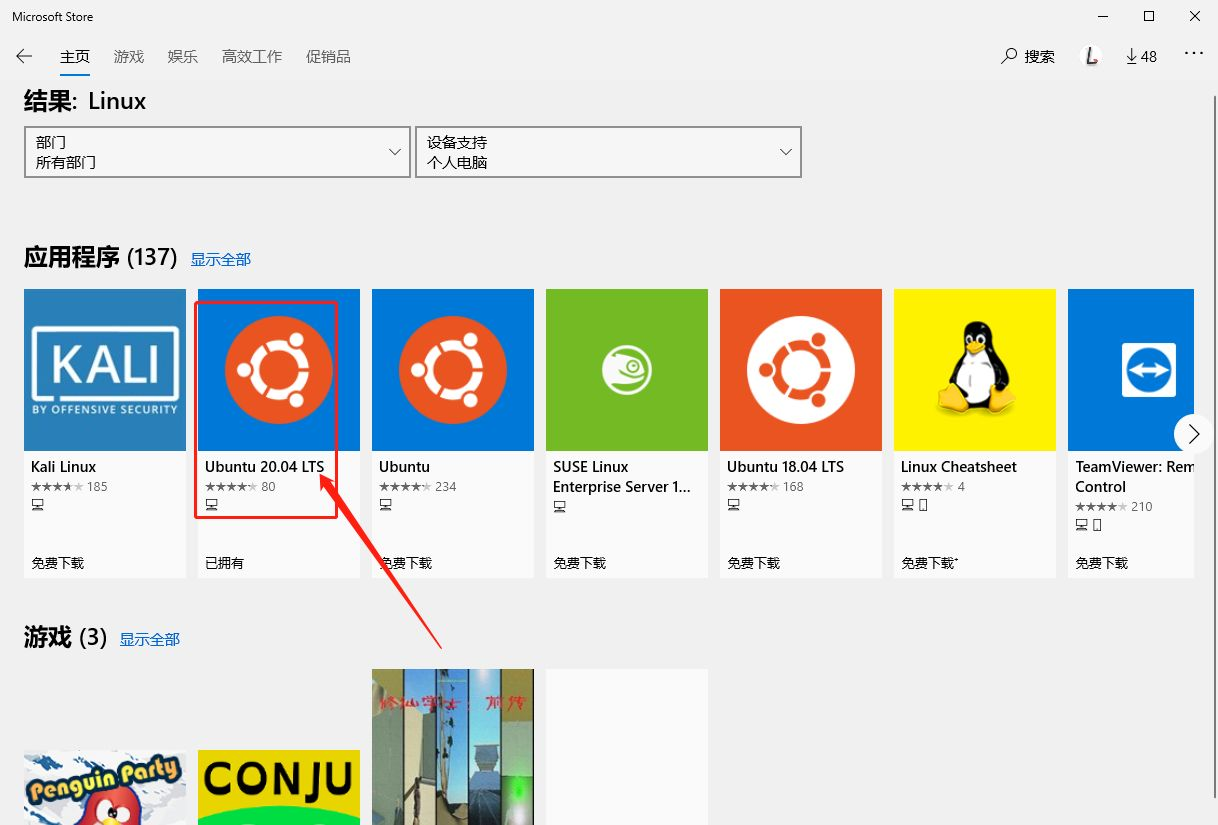The width and height of the screenshot is (1218, 825).
Task: Open the Ubuntu 18.04 LTS app icon
Action: pos(801,370)
